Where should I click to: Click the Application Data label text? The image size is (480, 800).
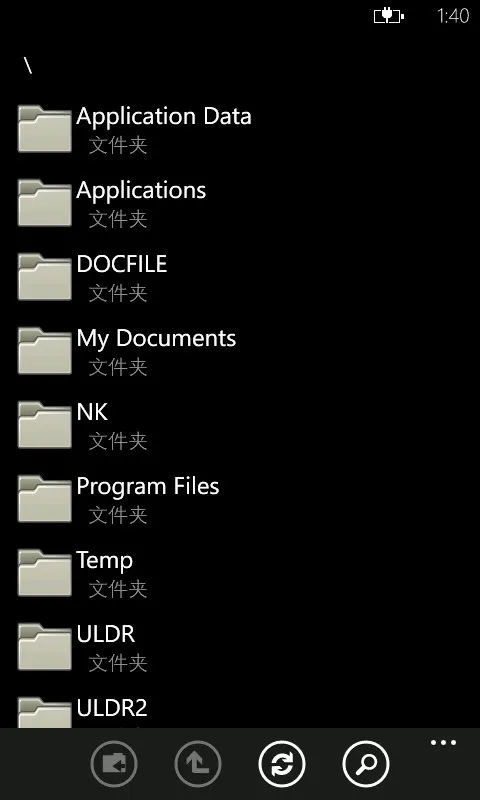click(x=164, y=117)
